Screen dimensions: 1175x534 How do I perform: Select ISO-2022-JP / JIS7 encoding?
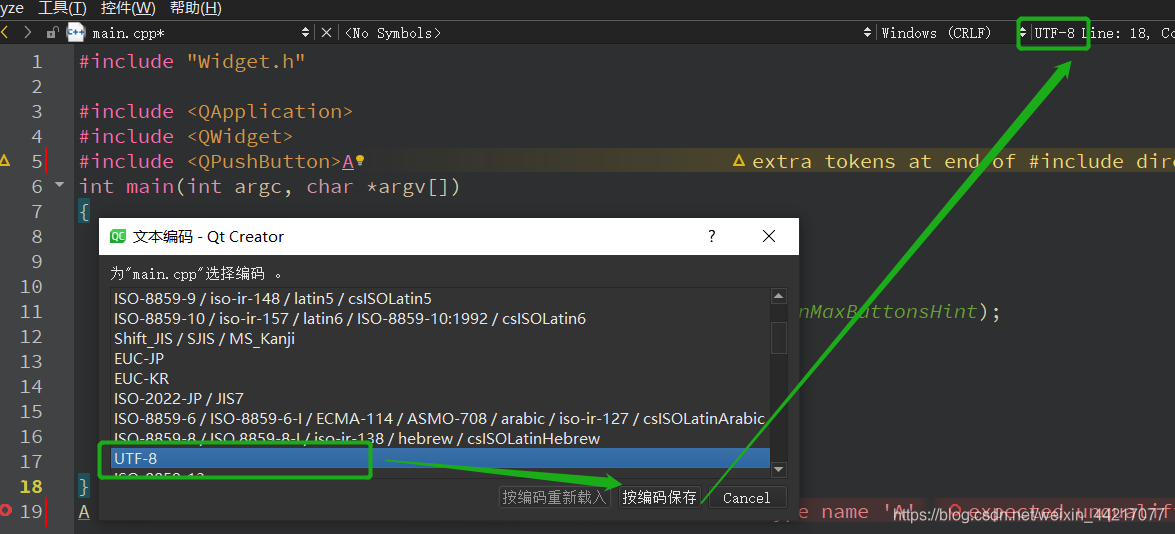click(x=440, y=398)
